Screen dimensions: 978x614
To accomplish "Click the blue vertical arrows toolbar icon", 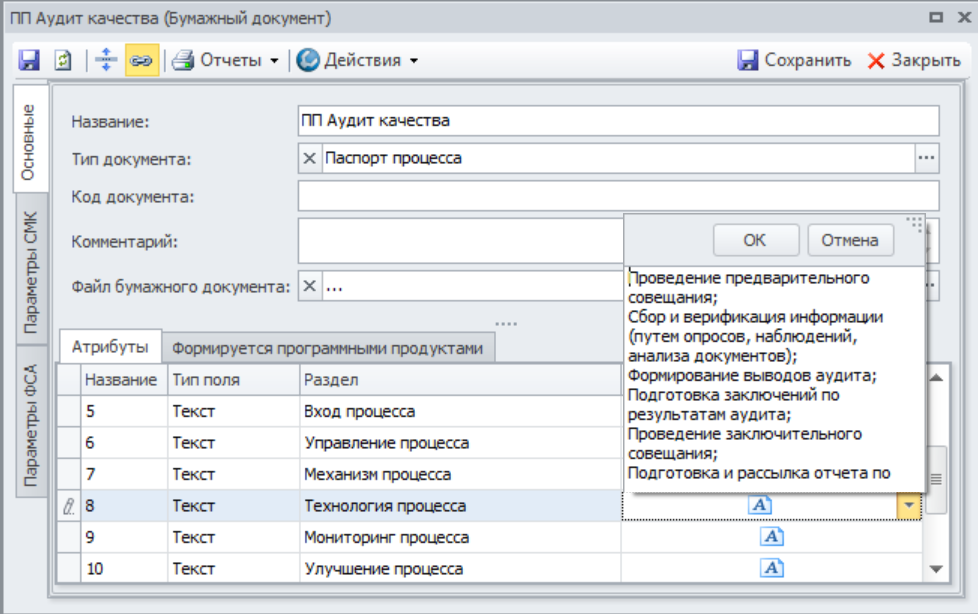I will point(107,60).
